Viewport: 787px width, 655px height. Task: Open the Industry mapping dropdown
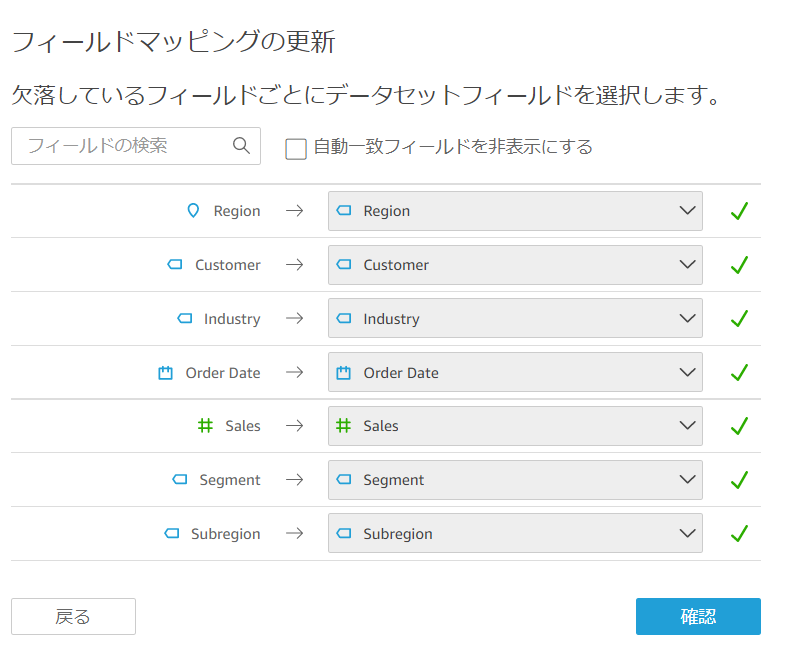coord(515,319)
